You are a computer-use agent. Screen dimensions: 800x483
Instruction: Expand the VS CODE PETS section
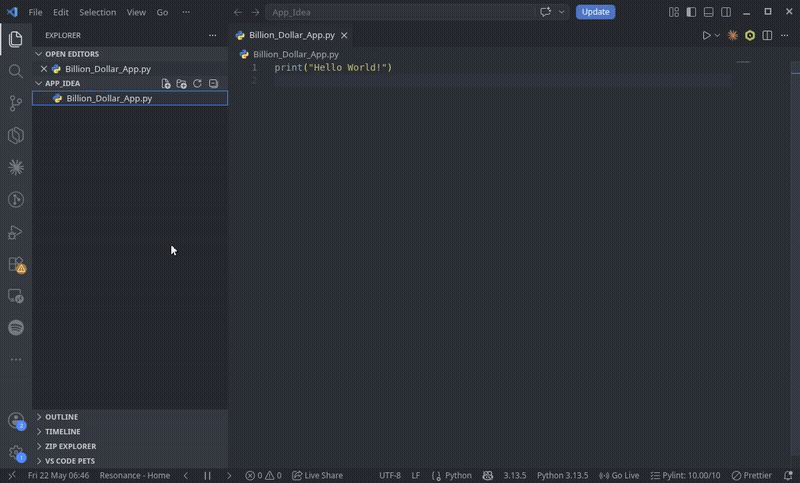click(x=130, y=461)
